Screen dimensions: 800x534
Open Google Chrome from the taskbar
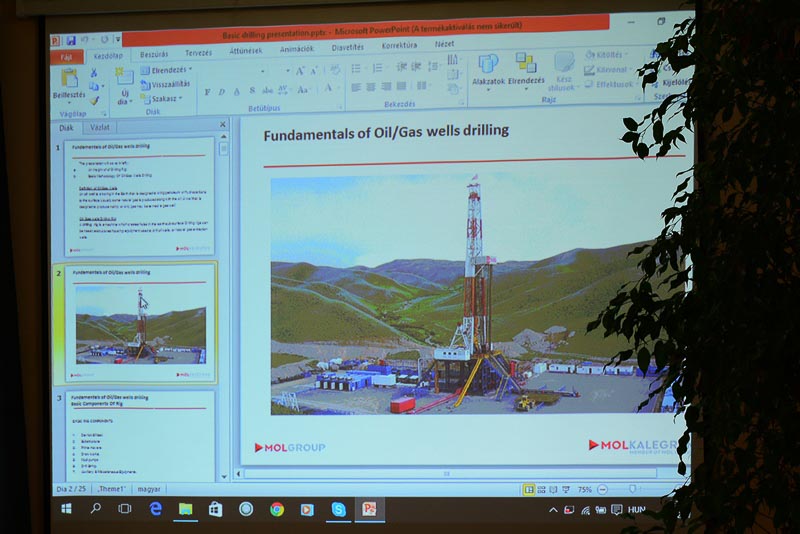277,509
